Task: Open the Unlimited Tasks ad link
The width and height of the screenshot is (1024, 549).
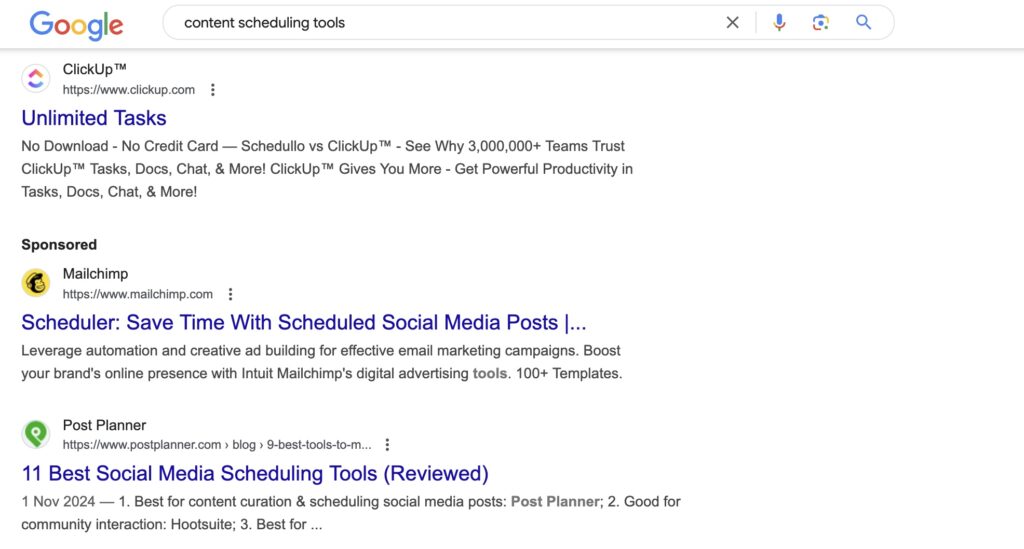Action: pyautogui.click(x=94, y=118)
